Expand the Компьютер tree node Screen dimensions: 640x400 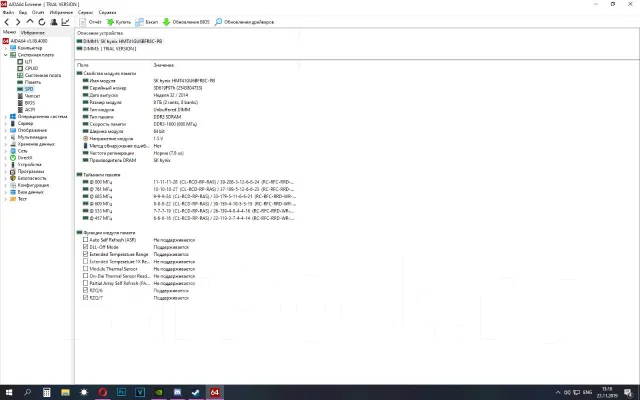click(5, 48)
